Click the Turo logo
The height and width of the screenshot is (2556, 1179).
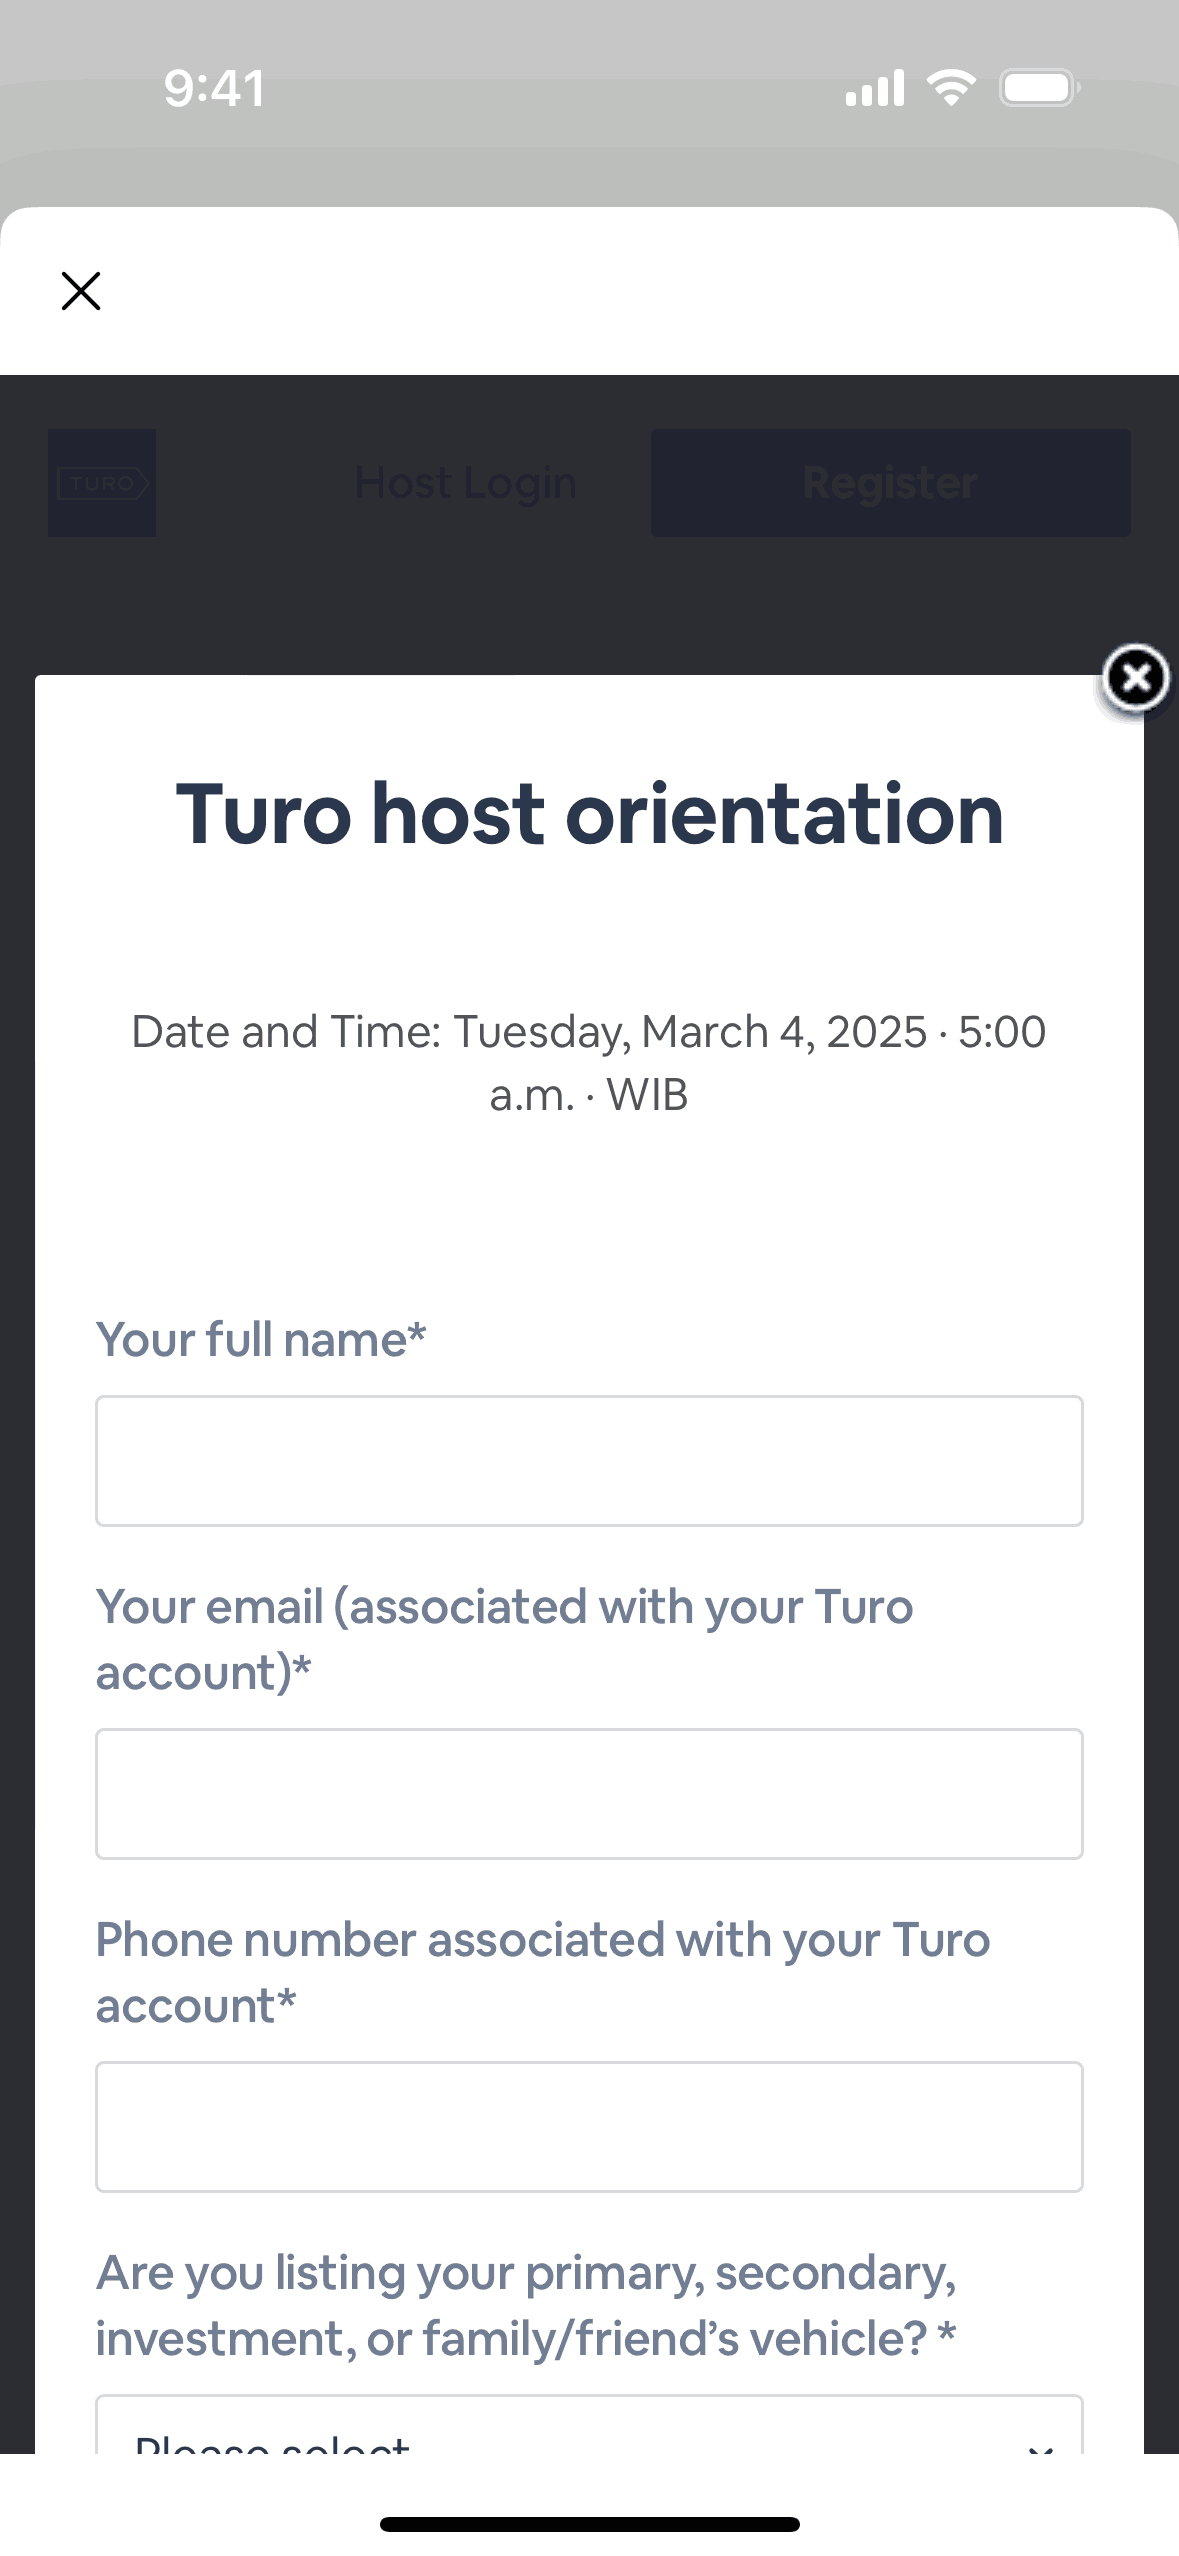coord(102,483)
